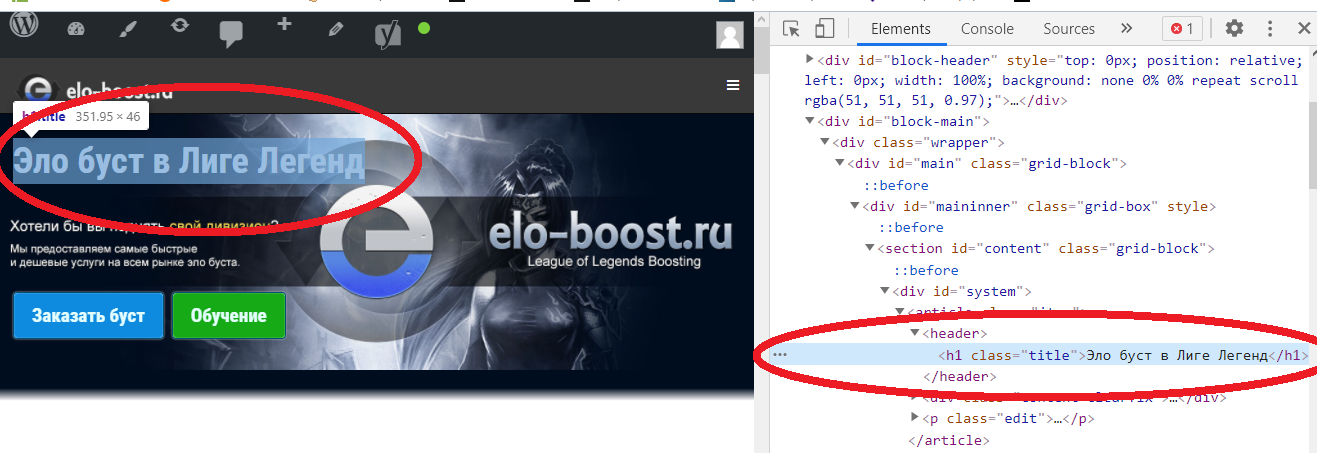Select the ::before under div id main
The width and height of the screenshot is (1317, 453).
tap(896, 185)
